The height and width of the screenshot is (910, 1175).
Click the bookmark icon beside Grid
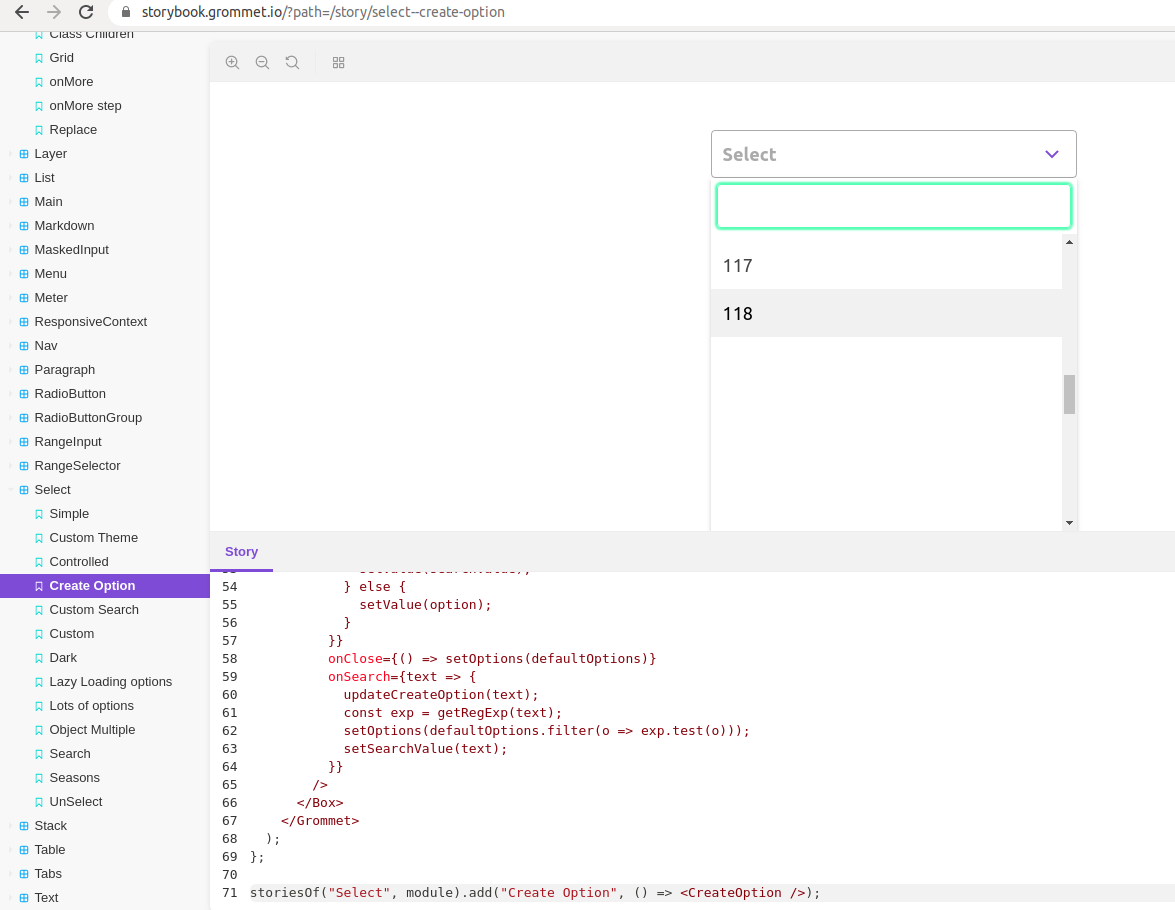(39, 58)
